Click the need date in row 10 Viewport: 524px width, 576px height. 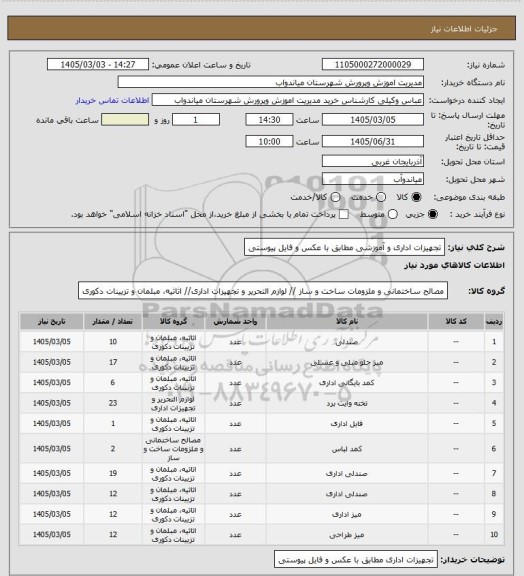(51, 535)
